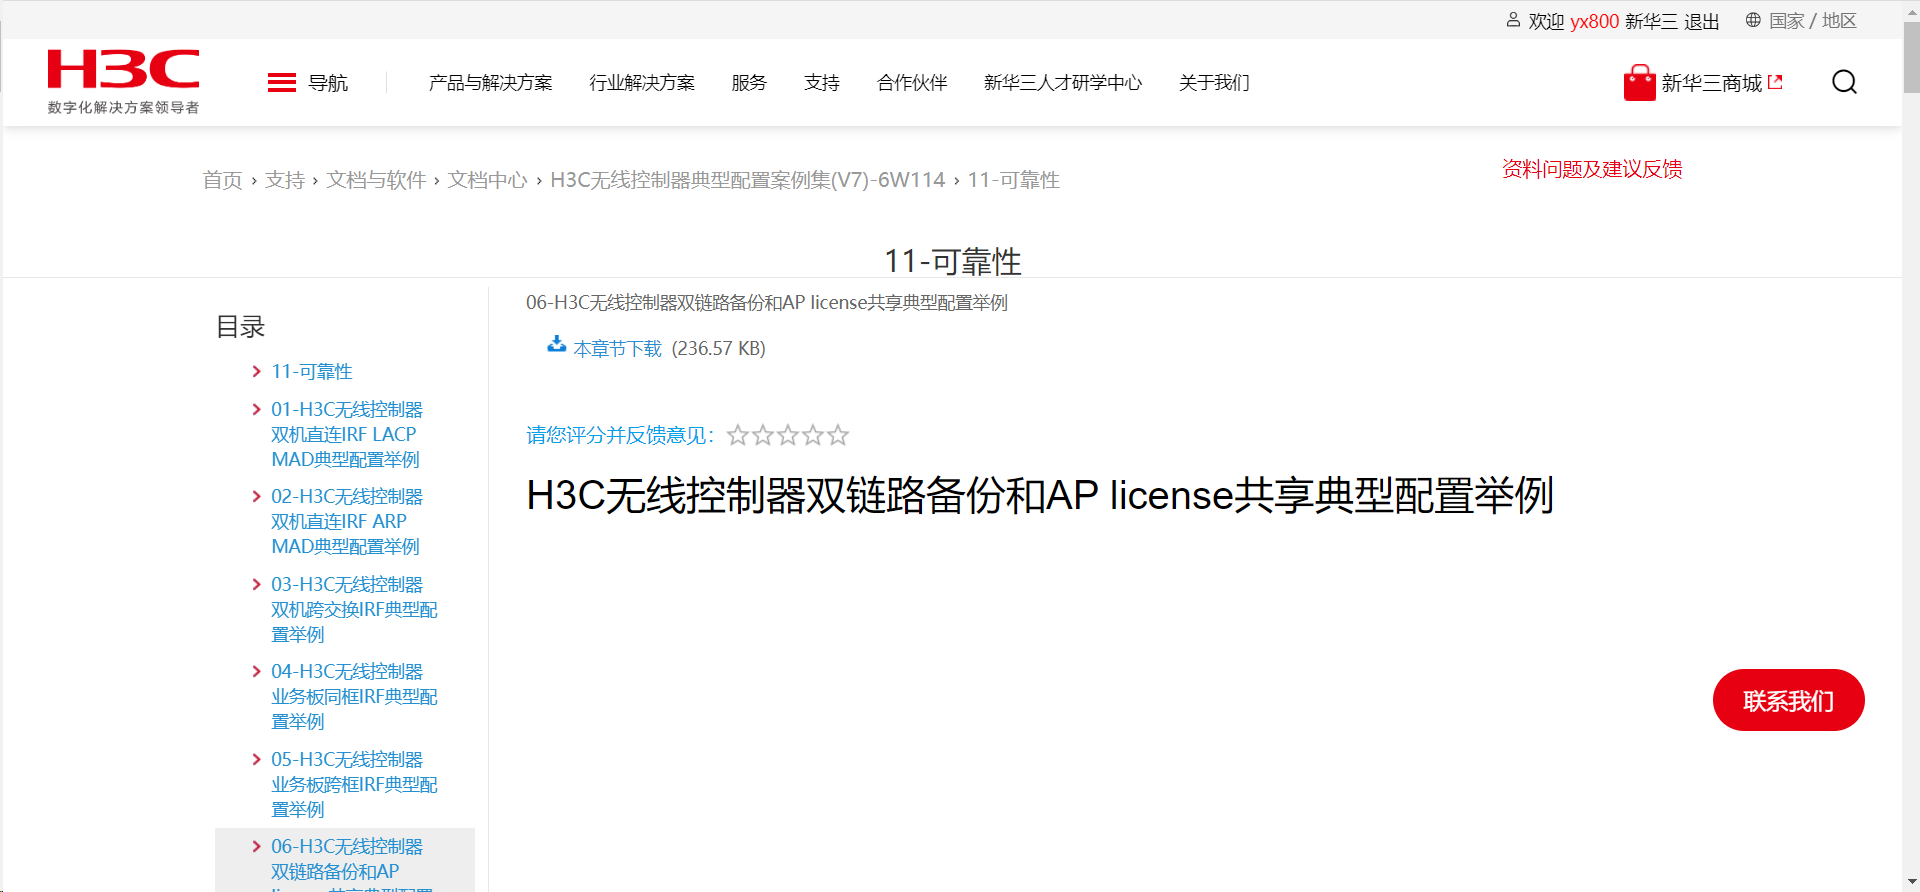The width and height of the screenshot is (1920, 892).
Task: Expand the 11-可靠性 tree arrow
Action: pos(257,372)
